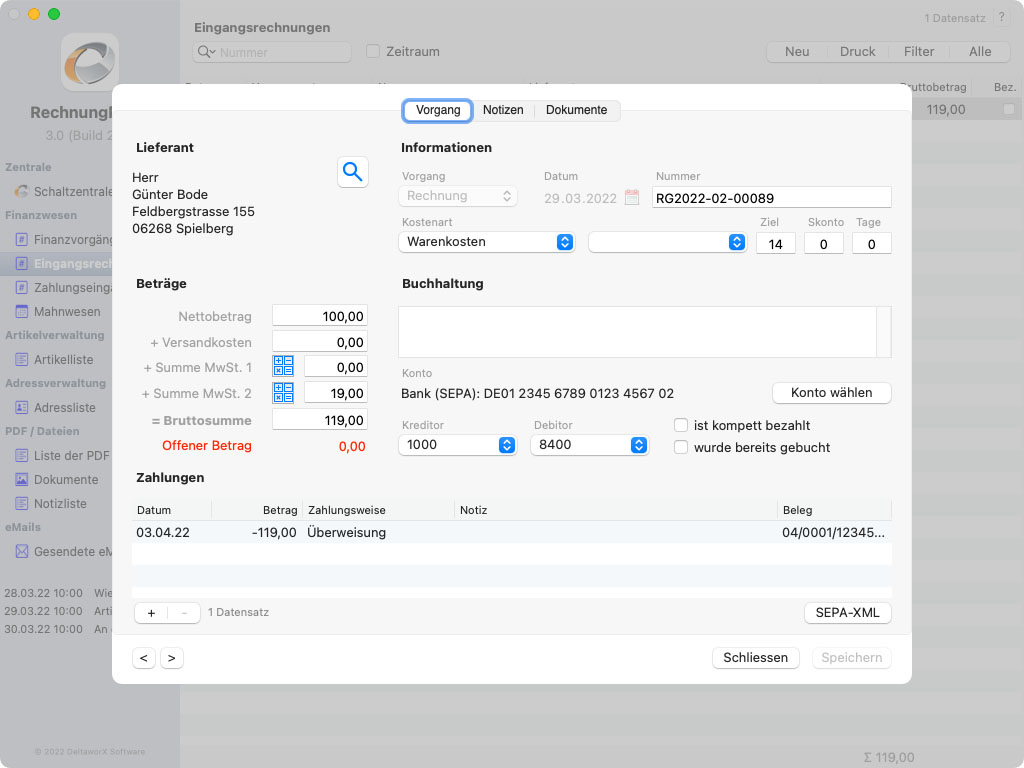
Task: Open the Dokumente tab
Action: tap(576, 110)
